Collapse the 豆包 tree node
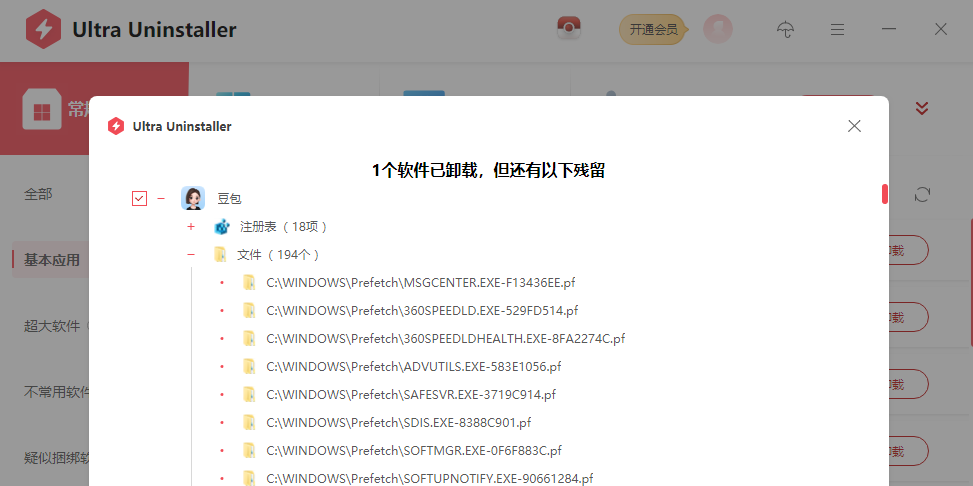Image resolution: width=973 pixels, height=486 pixels. point(161,199)
